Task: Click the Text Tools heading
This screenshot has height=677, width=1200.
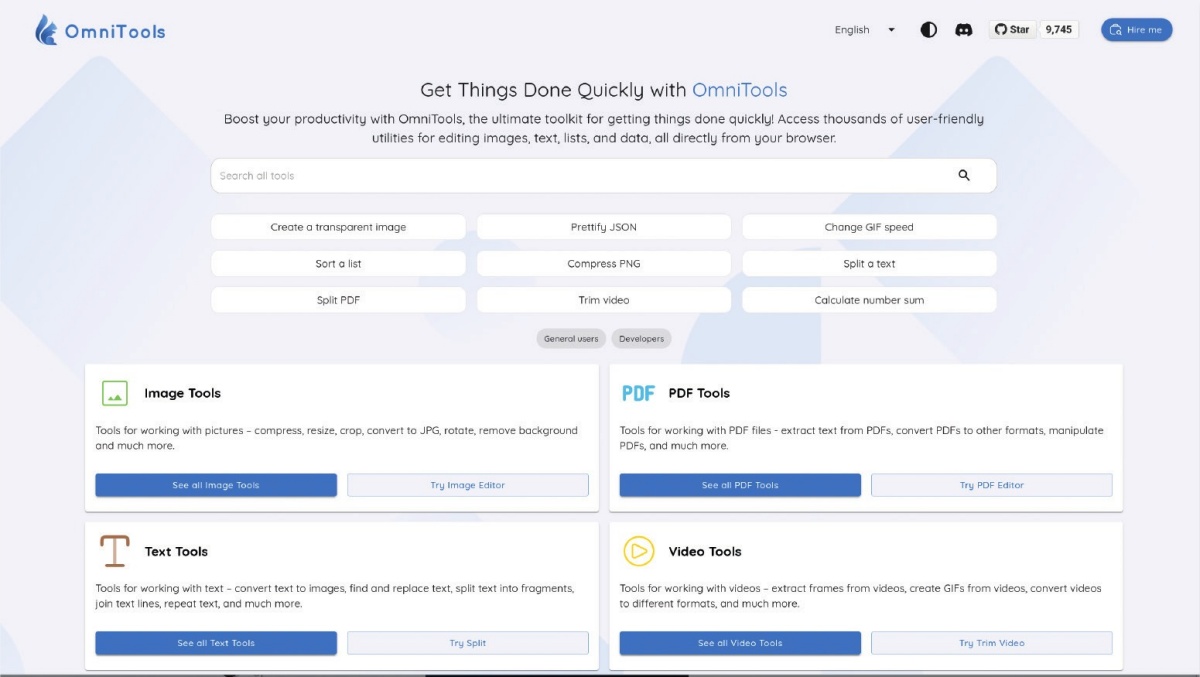Action: [176, 551]
